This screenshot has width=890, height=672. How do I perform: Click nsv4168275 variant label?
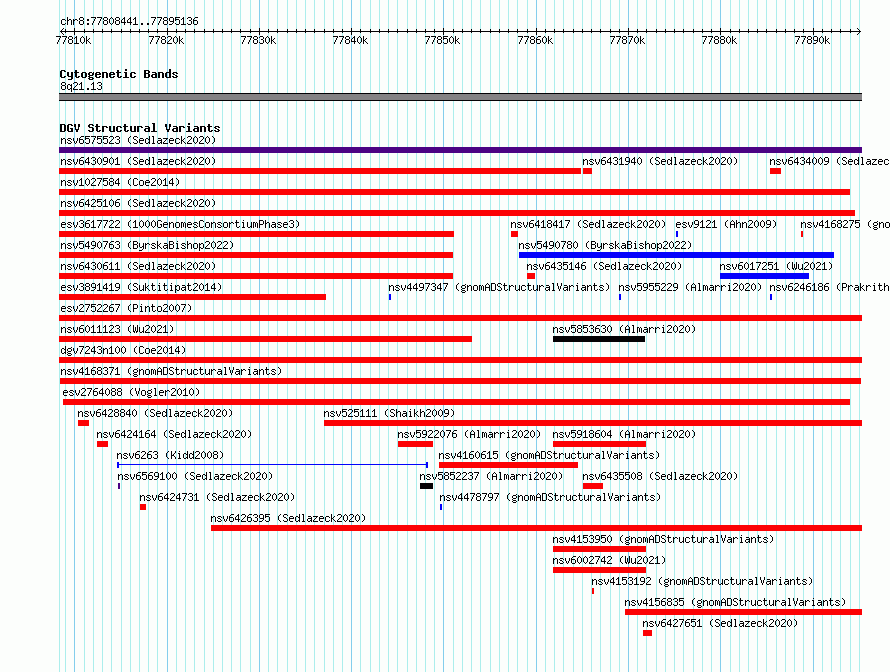(x=845, y=224)
